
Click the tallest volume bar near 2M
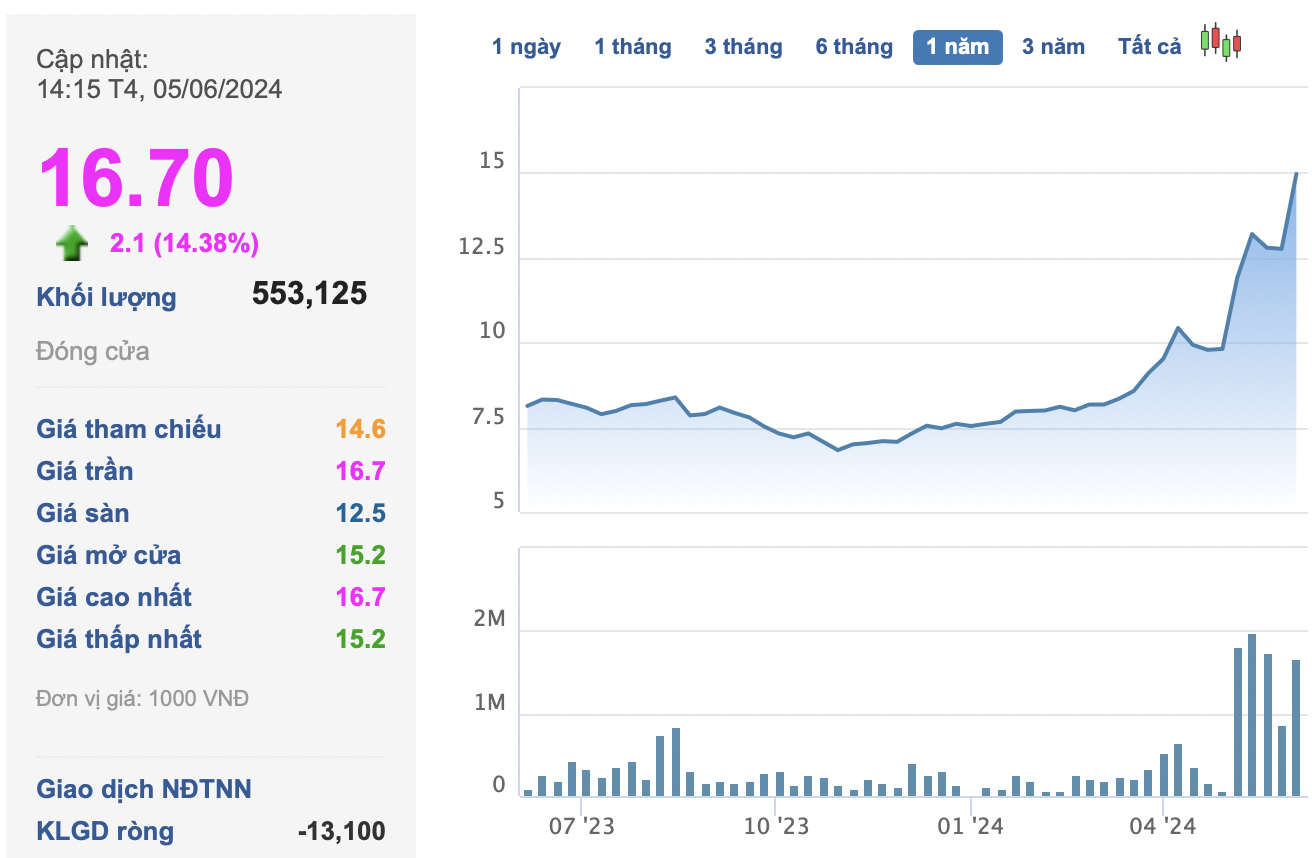[1252, 714]
